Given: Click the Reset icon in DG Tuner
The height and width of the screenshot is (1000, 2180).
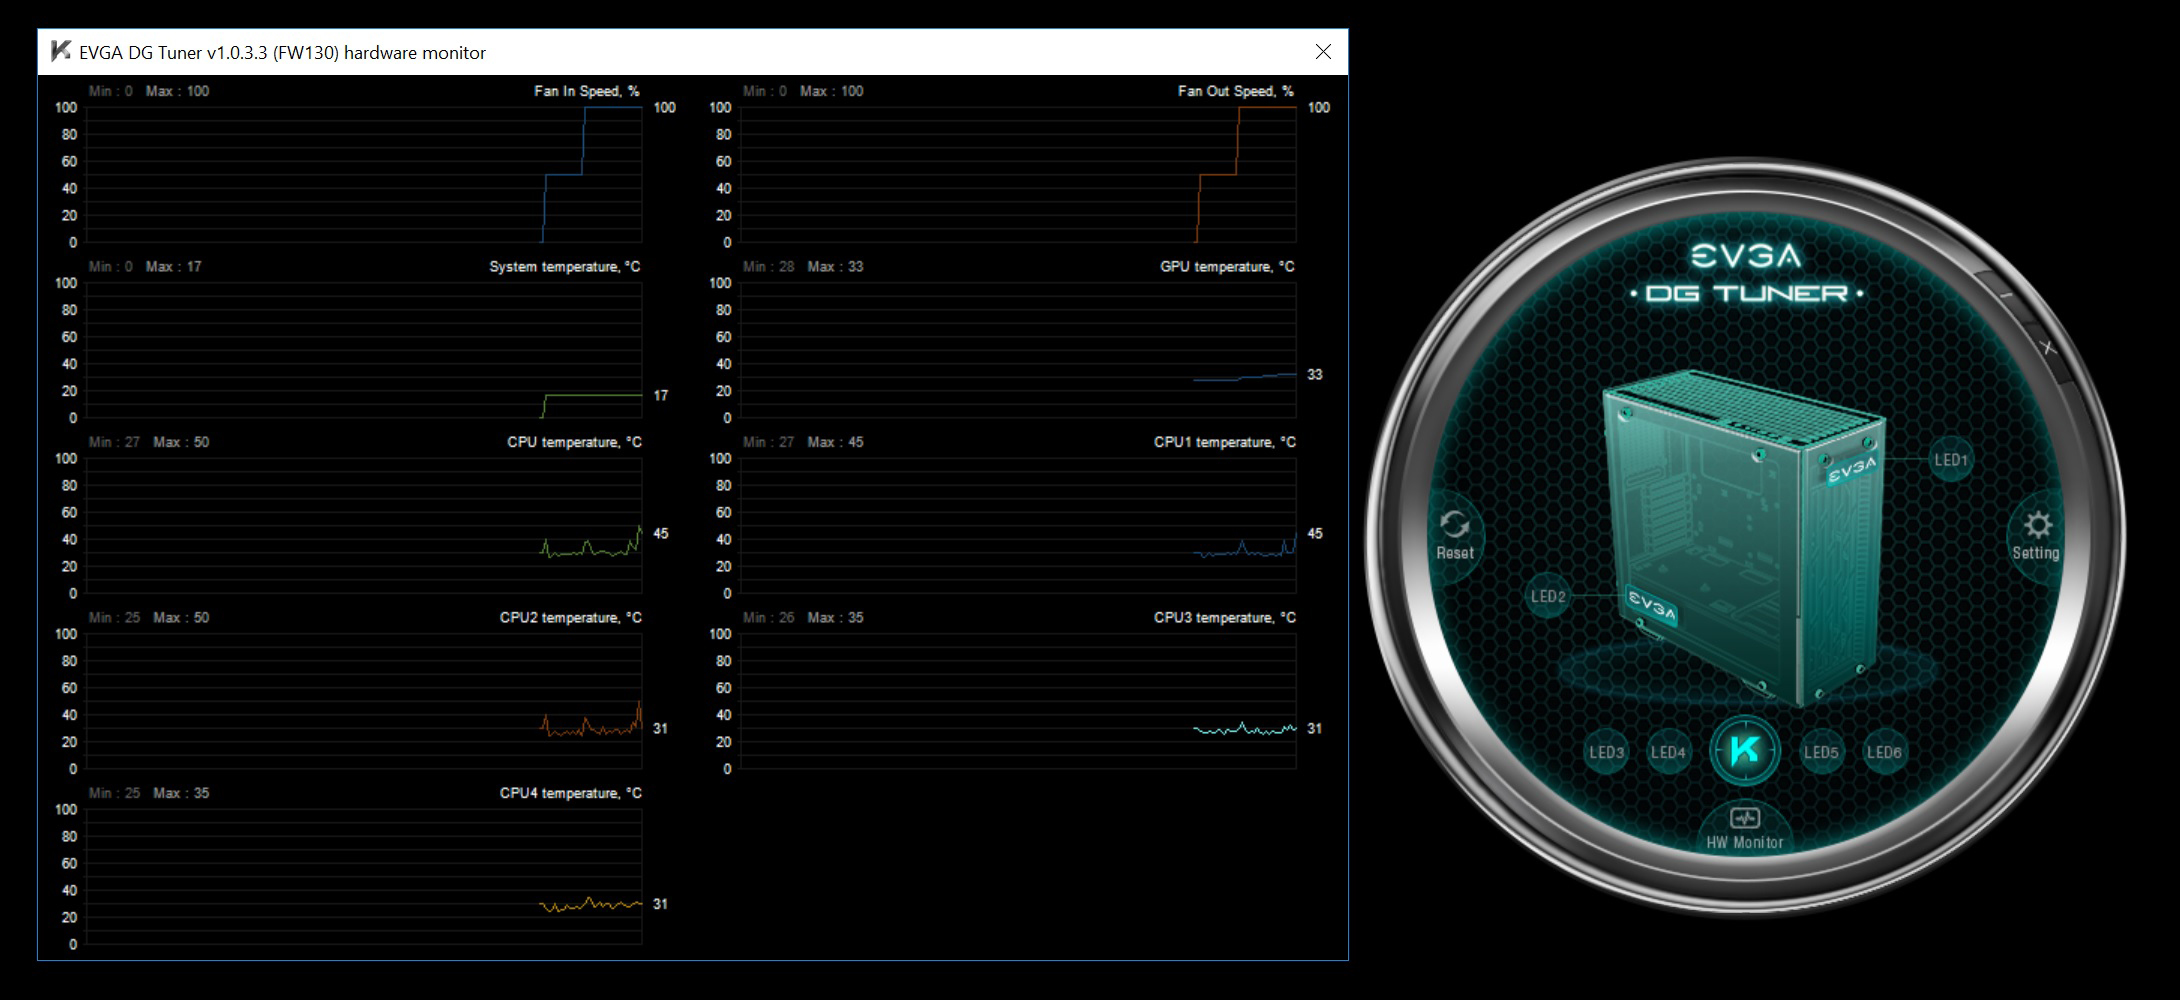Looking at the screenshot, I should point(1454,535).
